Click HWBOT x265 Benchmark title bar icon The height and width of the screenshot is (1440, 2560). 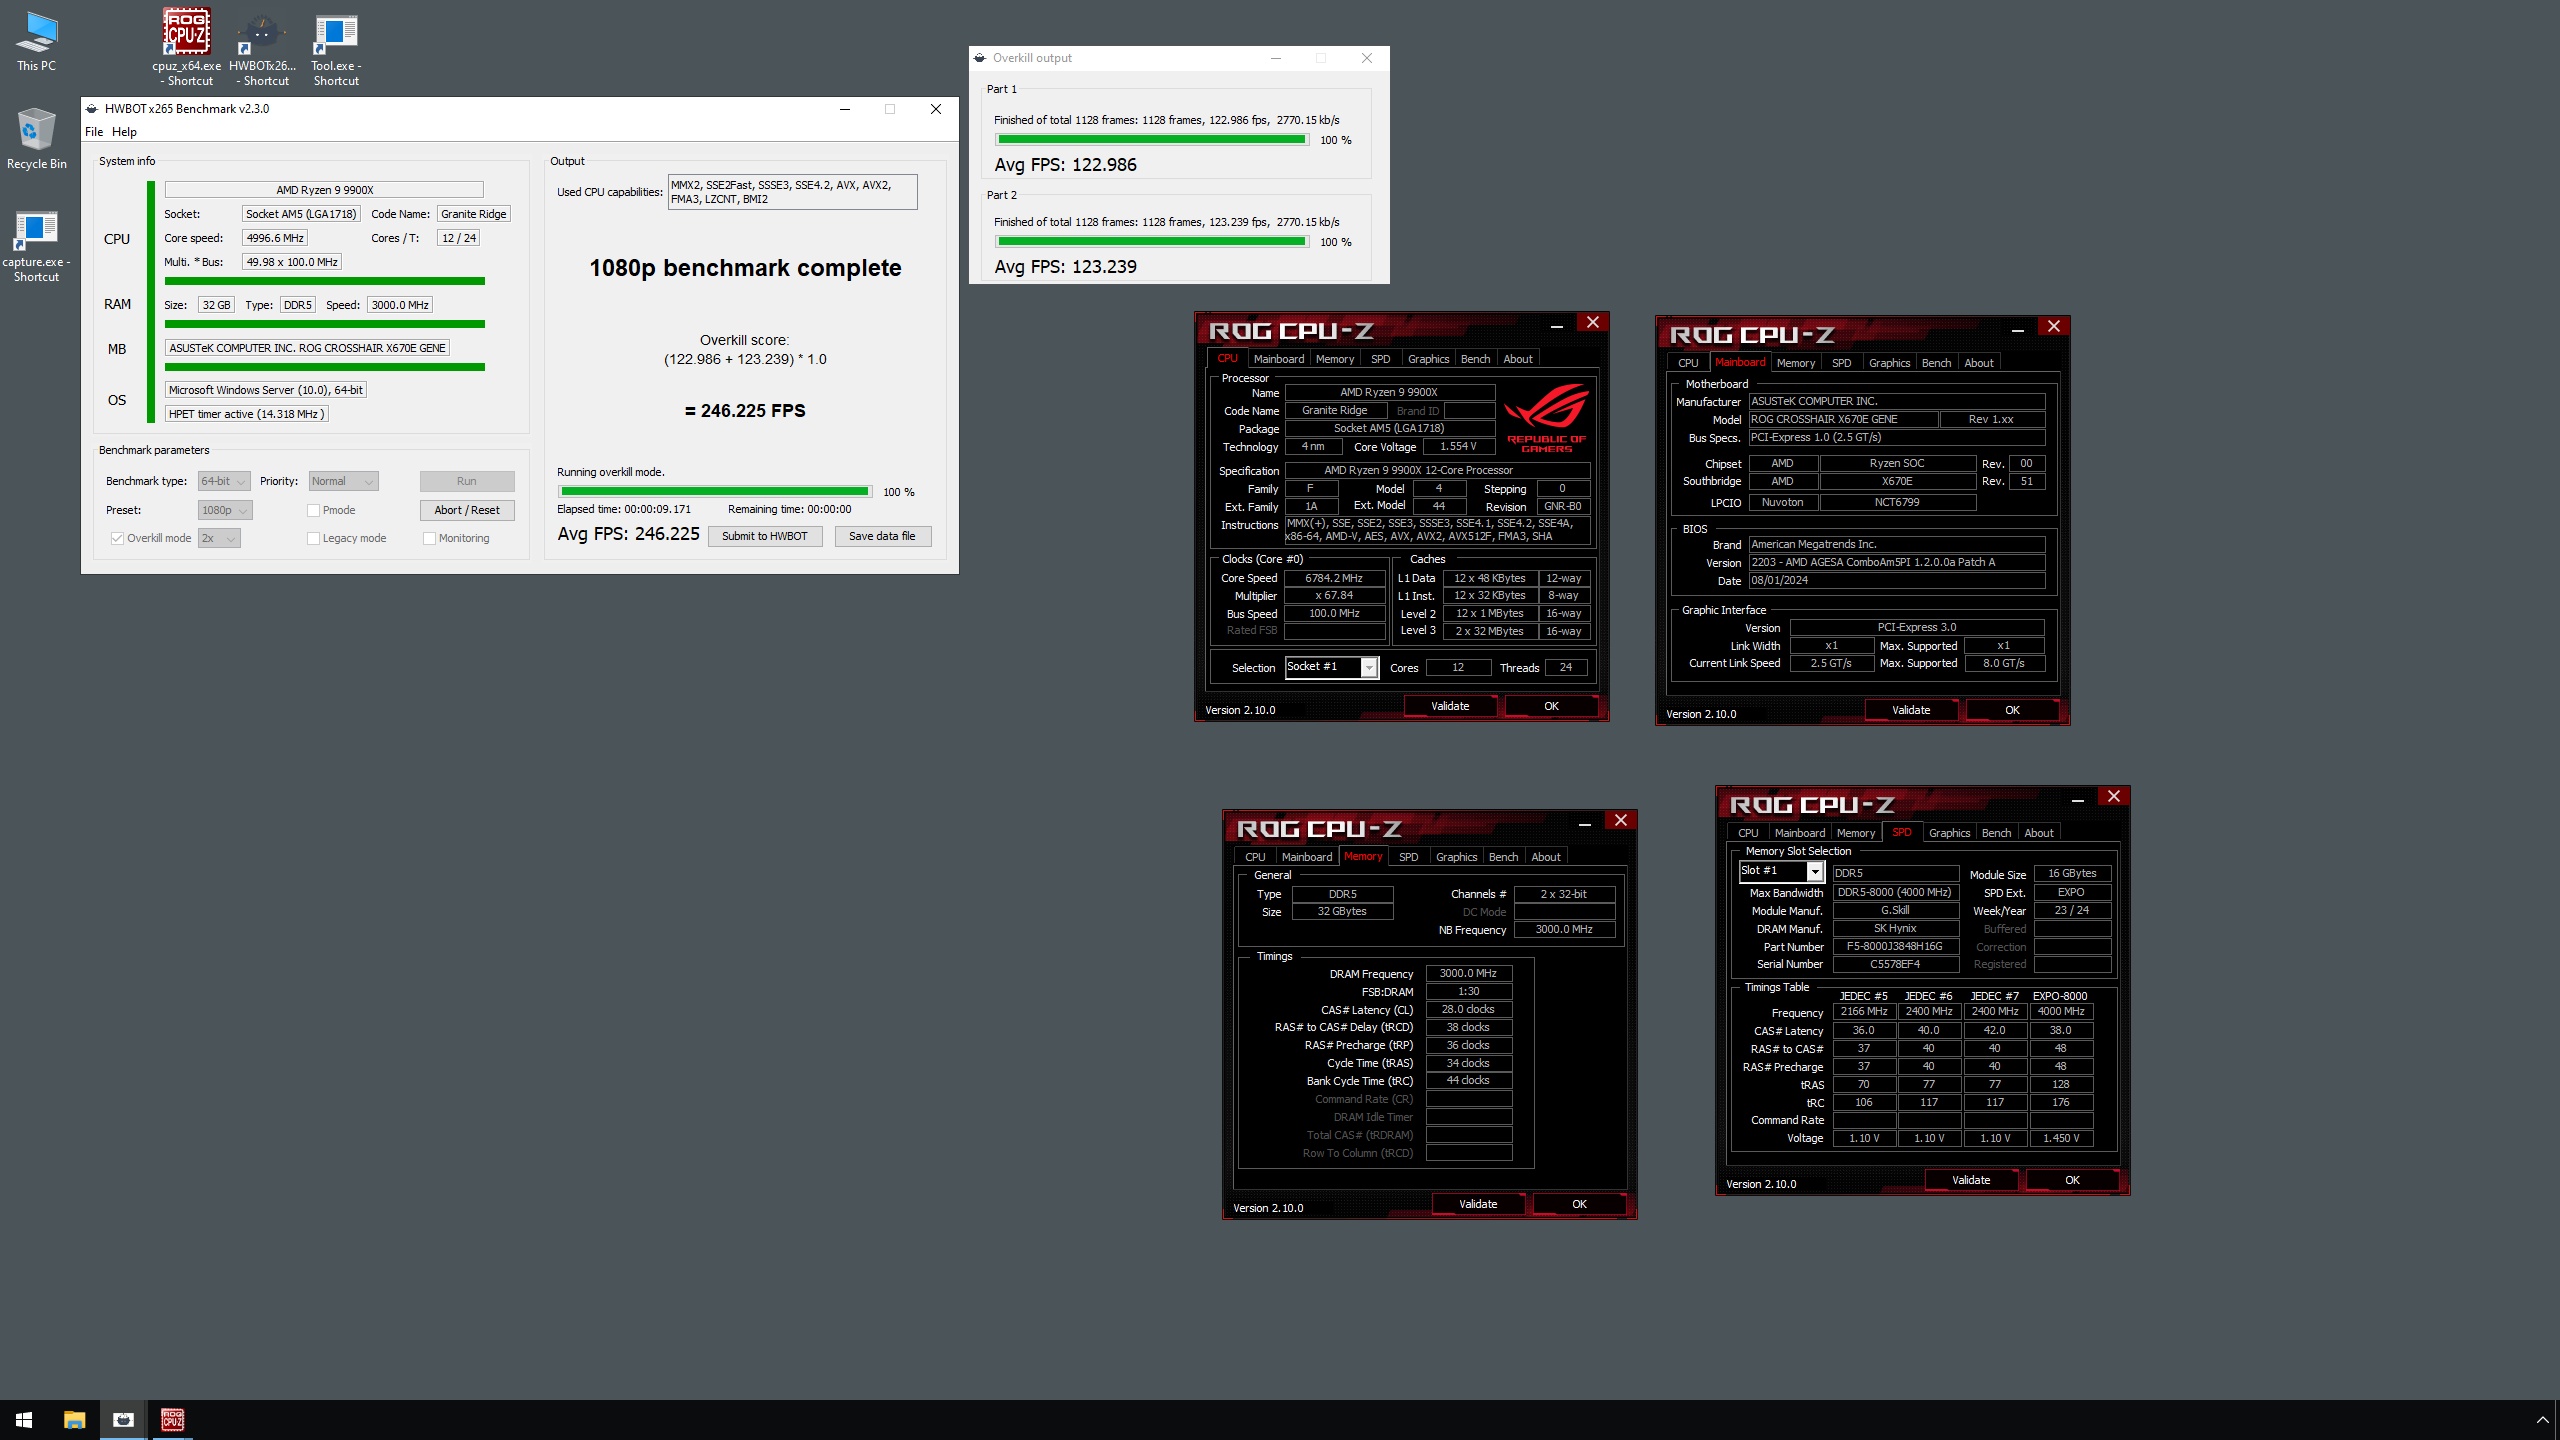pos(92,109)
